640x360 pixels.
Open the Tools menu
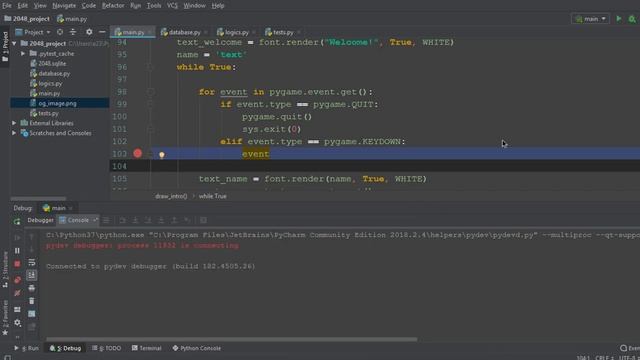pyautogui.click(x=154, y=6)
